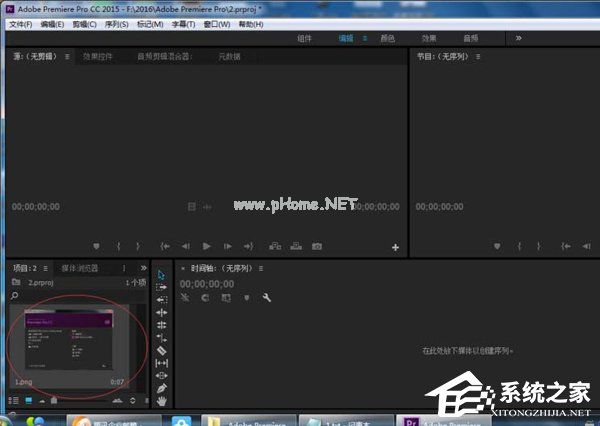Image resolution: width=600 pixels, height=426 pixels.
Task: Select the Rate Stretch tool
Action: (161, 338)
